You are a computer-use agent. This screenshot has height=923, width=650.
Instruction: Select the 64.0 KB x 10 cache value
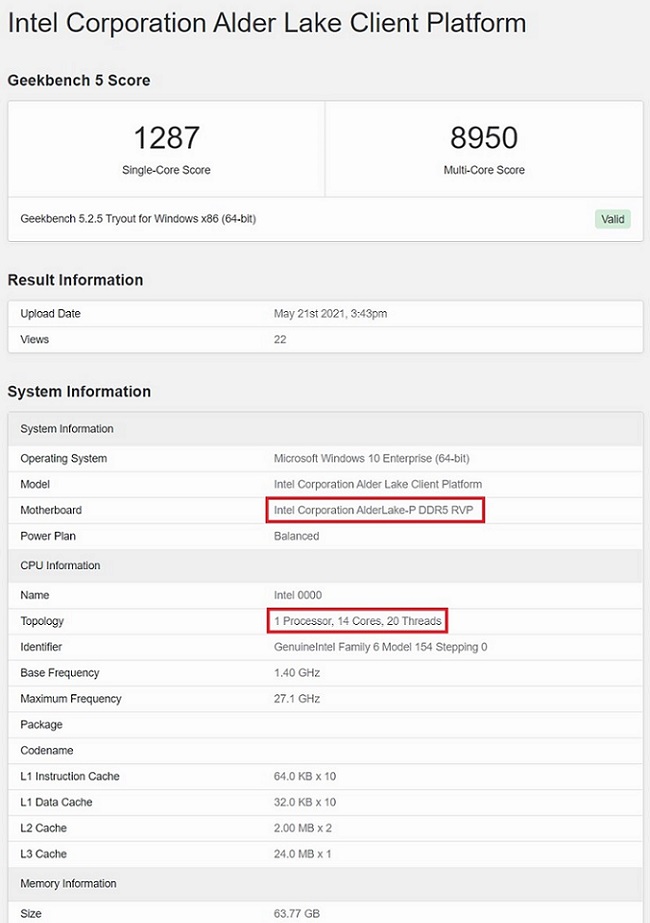pos(305,776)
